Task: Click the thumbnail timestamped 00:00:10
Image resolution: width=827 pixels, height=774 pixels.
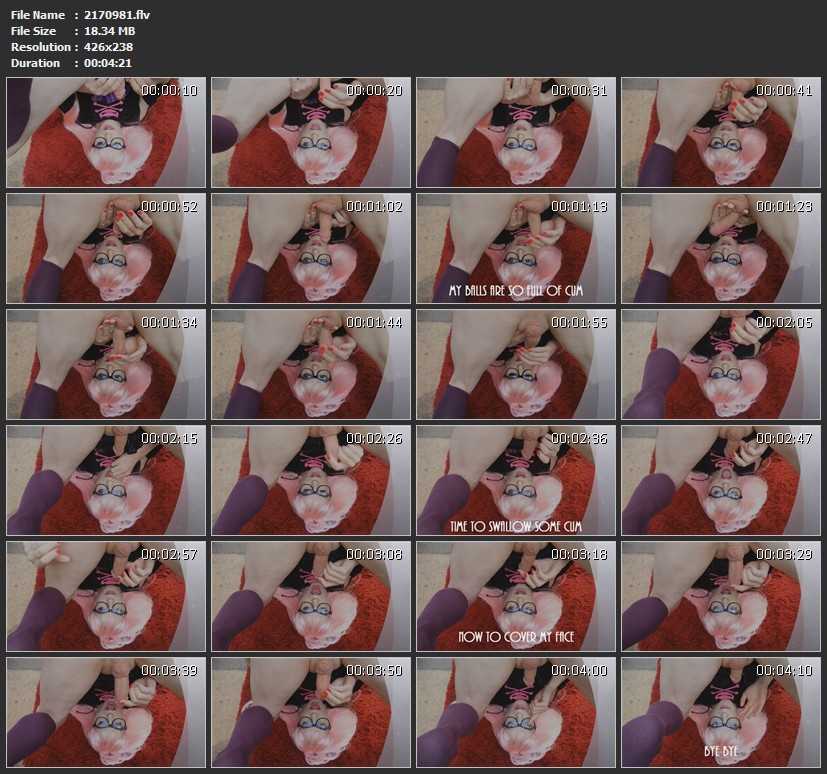Action: [106, 132]
